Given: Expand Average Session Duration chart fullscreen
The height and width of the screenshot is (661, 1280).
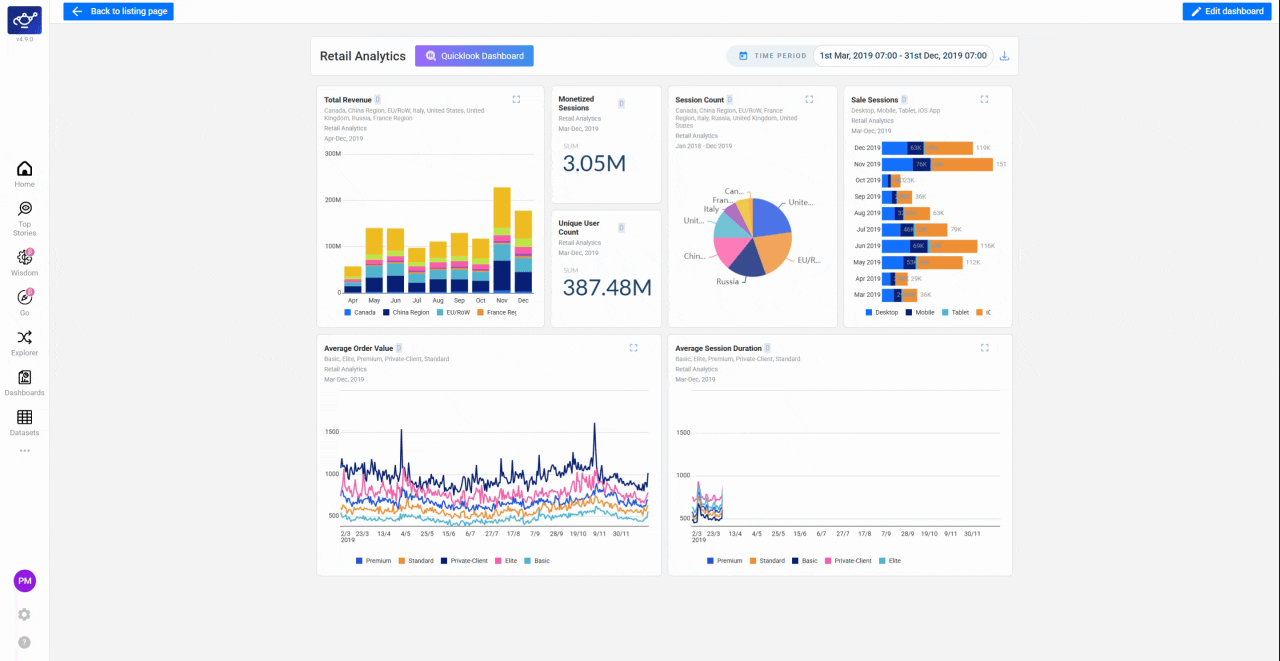Looking at the screenshot, I should 985,348.
